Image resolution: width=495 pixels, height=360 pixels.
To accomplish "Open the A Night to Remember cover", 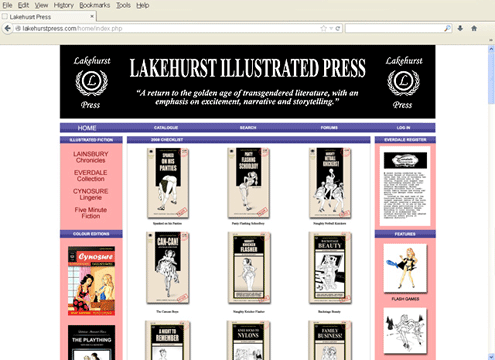I will click(x=168, y=340).
